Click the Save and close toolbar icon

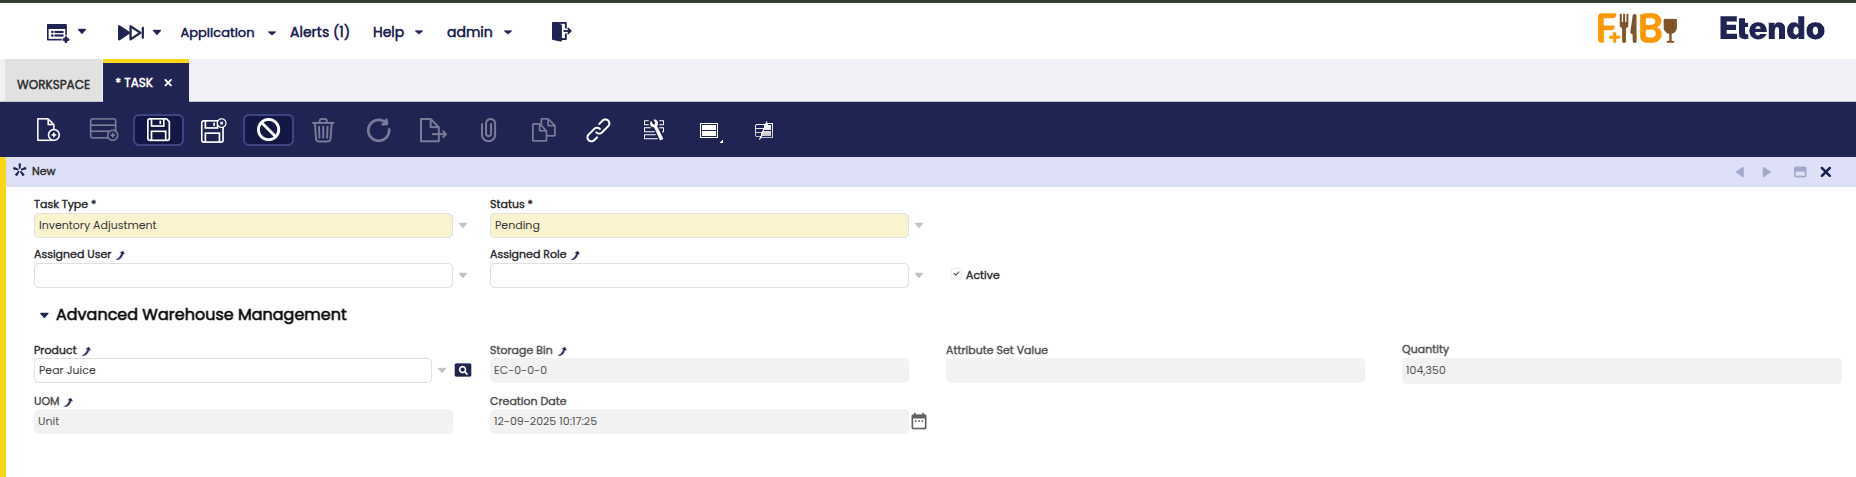pyautogui.click(x=213, y=130)
